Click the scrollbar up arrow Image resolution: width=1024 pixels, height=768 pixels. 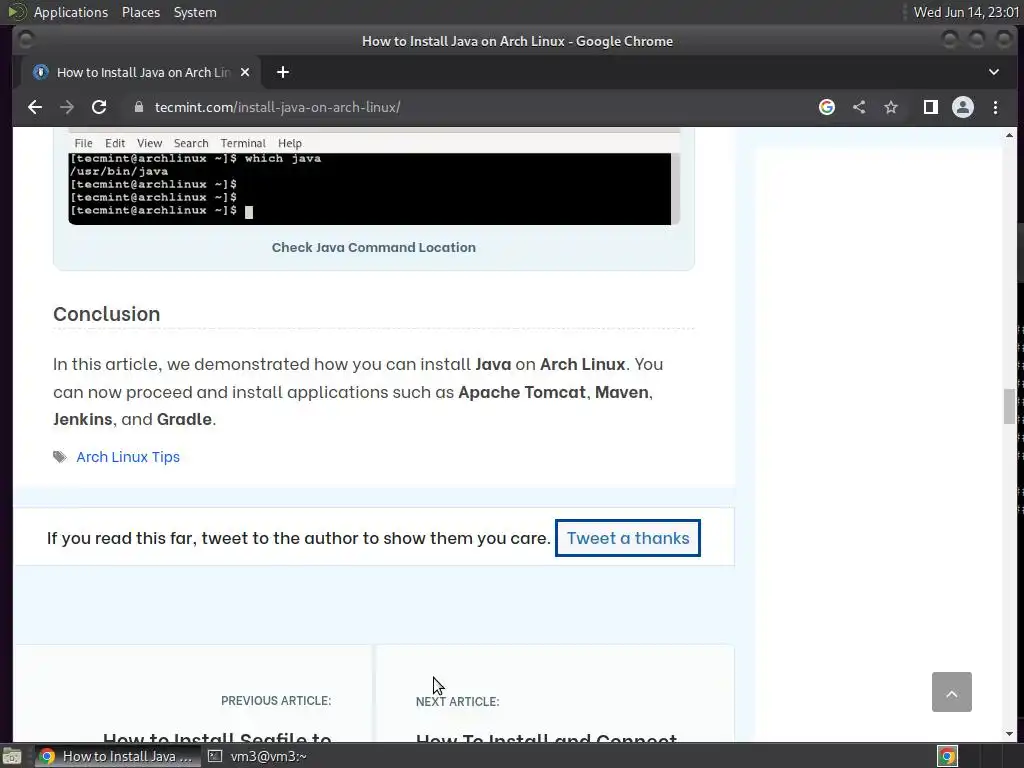1010,135
